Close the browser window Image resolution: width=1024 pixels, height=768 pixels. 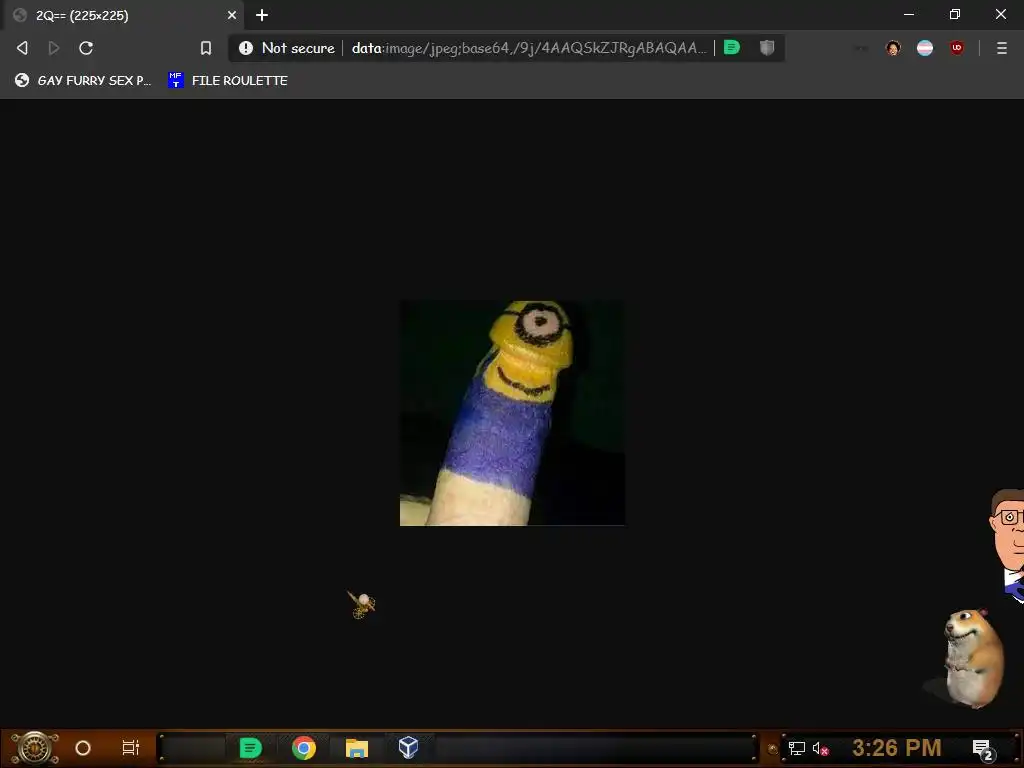coord(1000,14)
